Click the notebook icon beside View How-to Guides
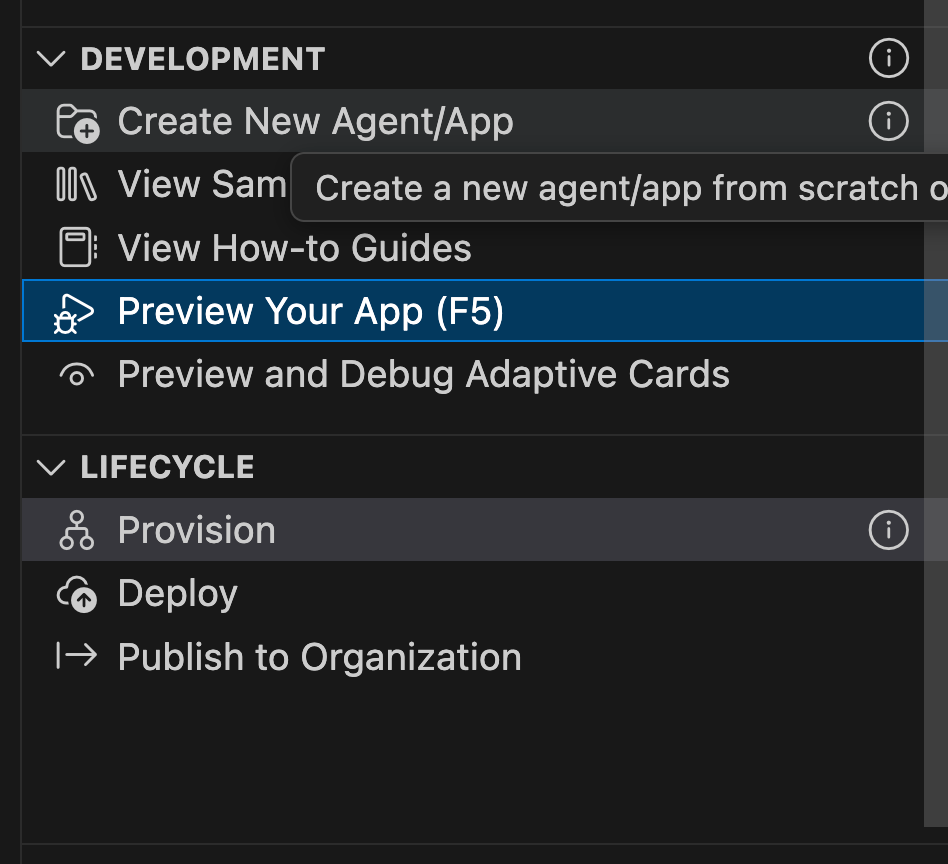This screenshot has width=948, height=864. click(77, 248)
